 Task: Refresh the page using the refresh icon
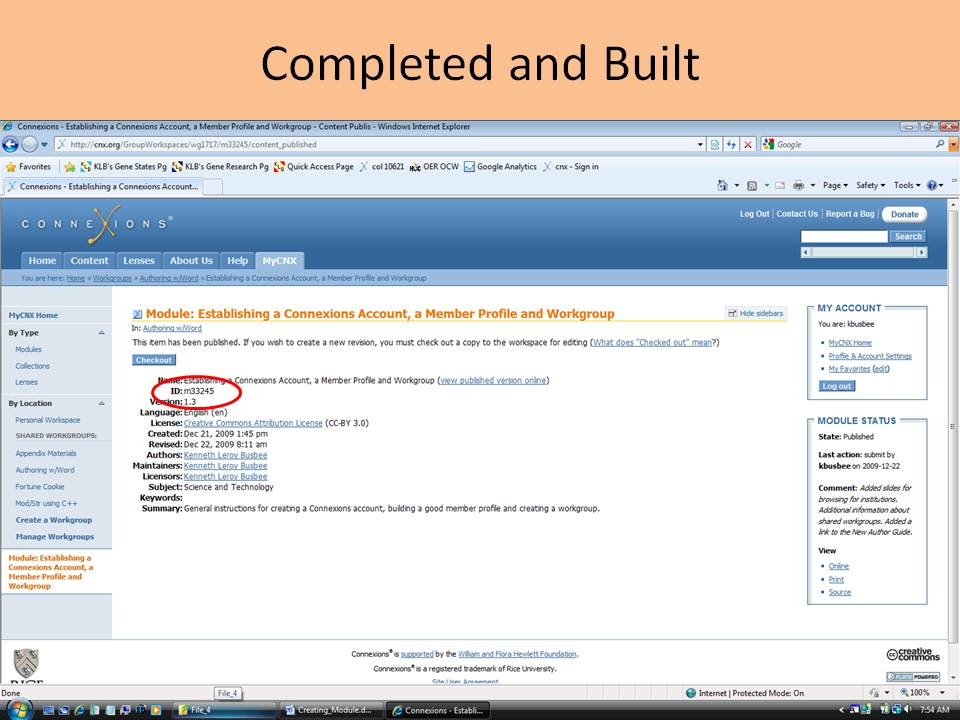click(731, 144)
